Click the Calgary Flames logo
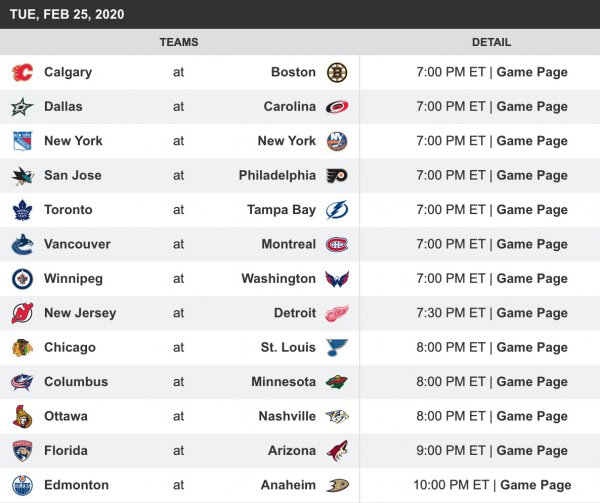600x503 pixels. (x=22, y=72)
